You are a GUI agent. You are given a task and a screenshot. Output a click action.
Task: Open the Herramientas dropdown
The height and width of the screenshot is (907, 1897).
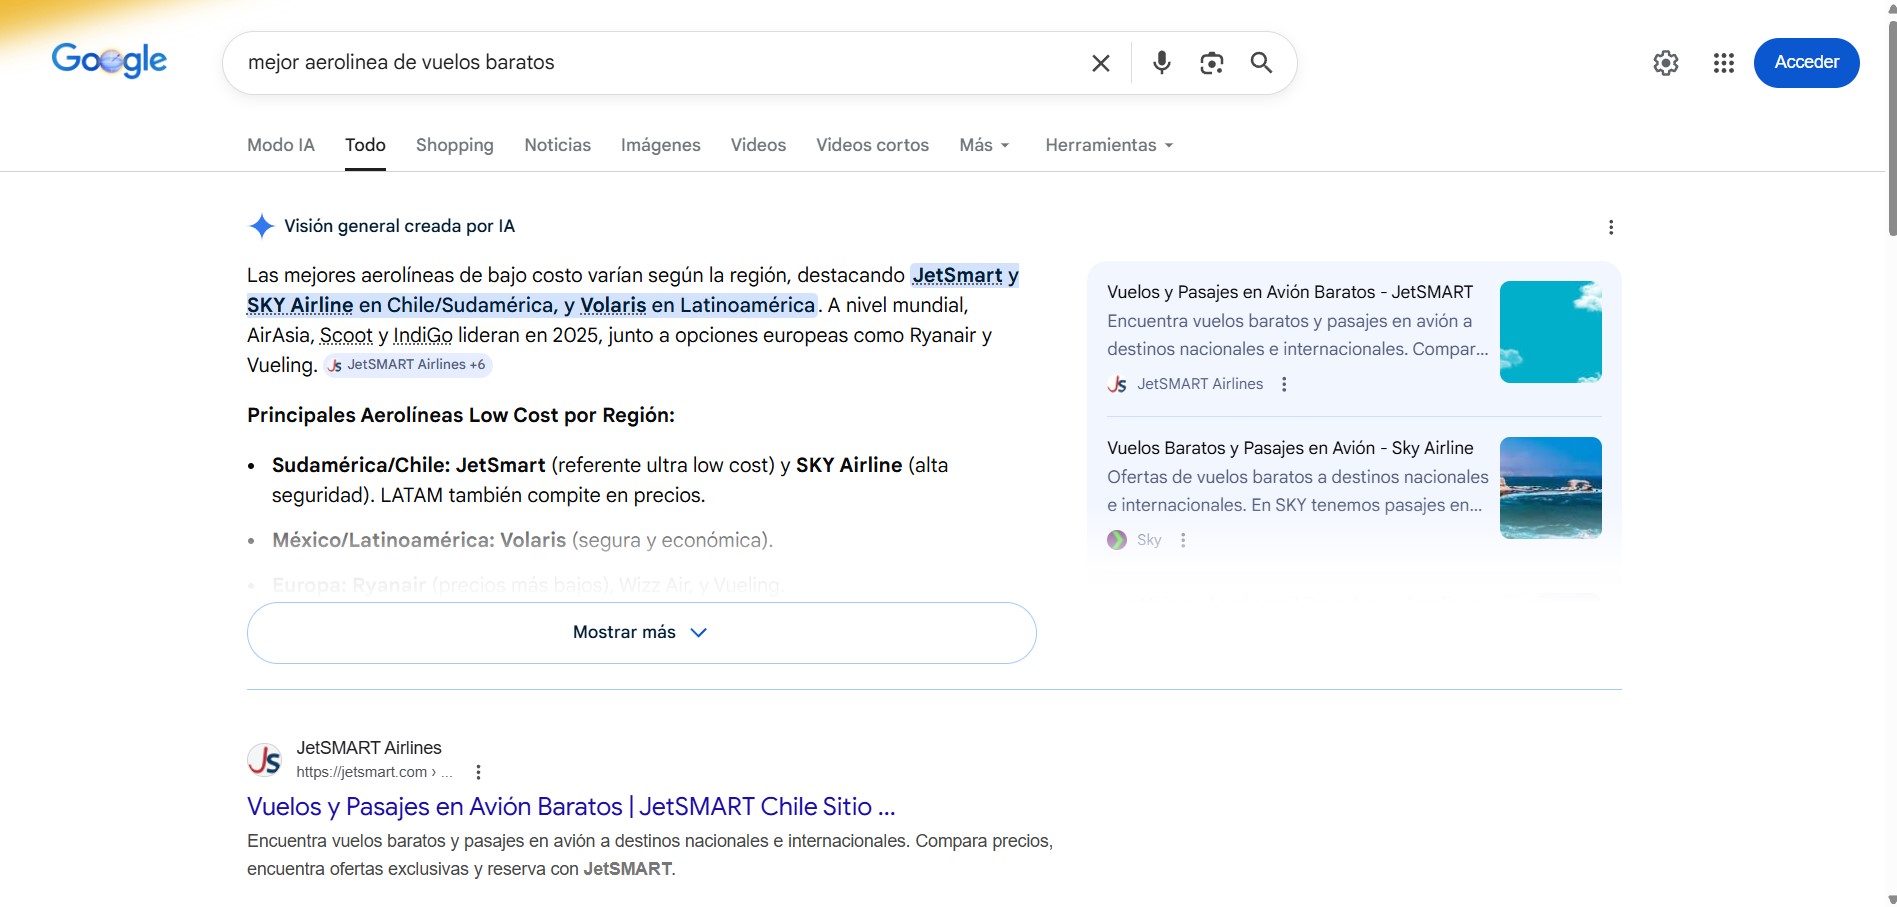coord(1108,145)
